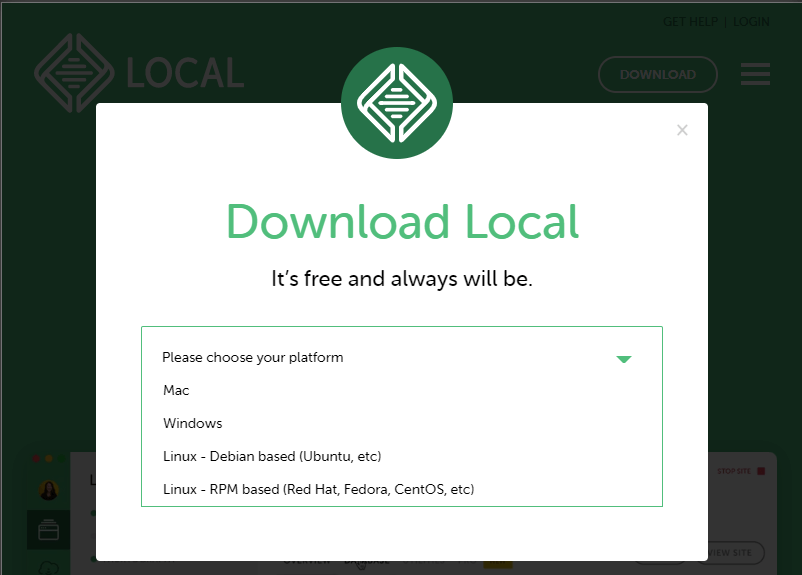Open the GET HELP link

click(x=690, y=21)
